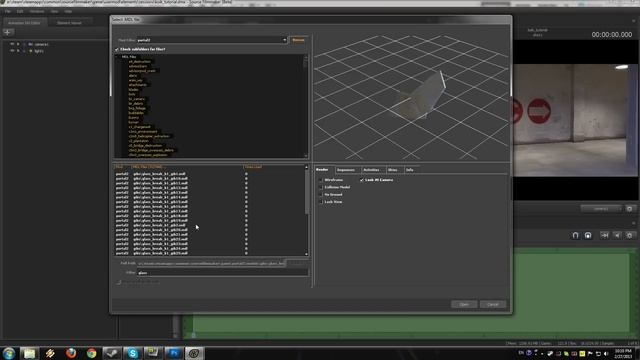Click model list scroll-up arrow
Screen dimensions: 640x360
(x=307, y=167)
